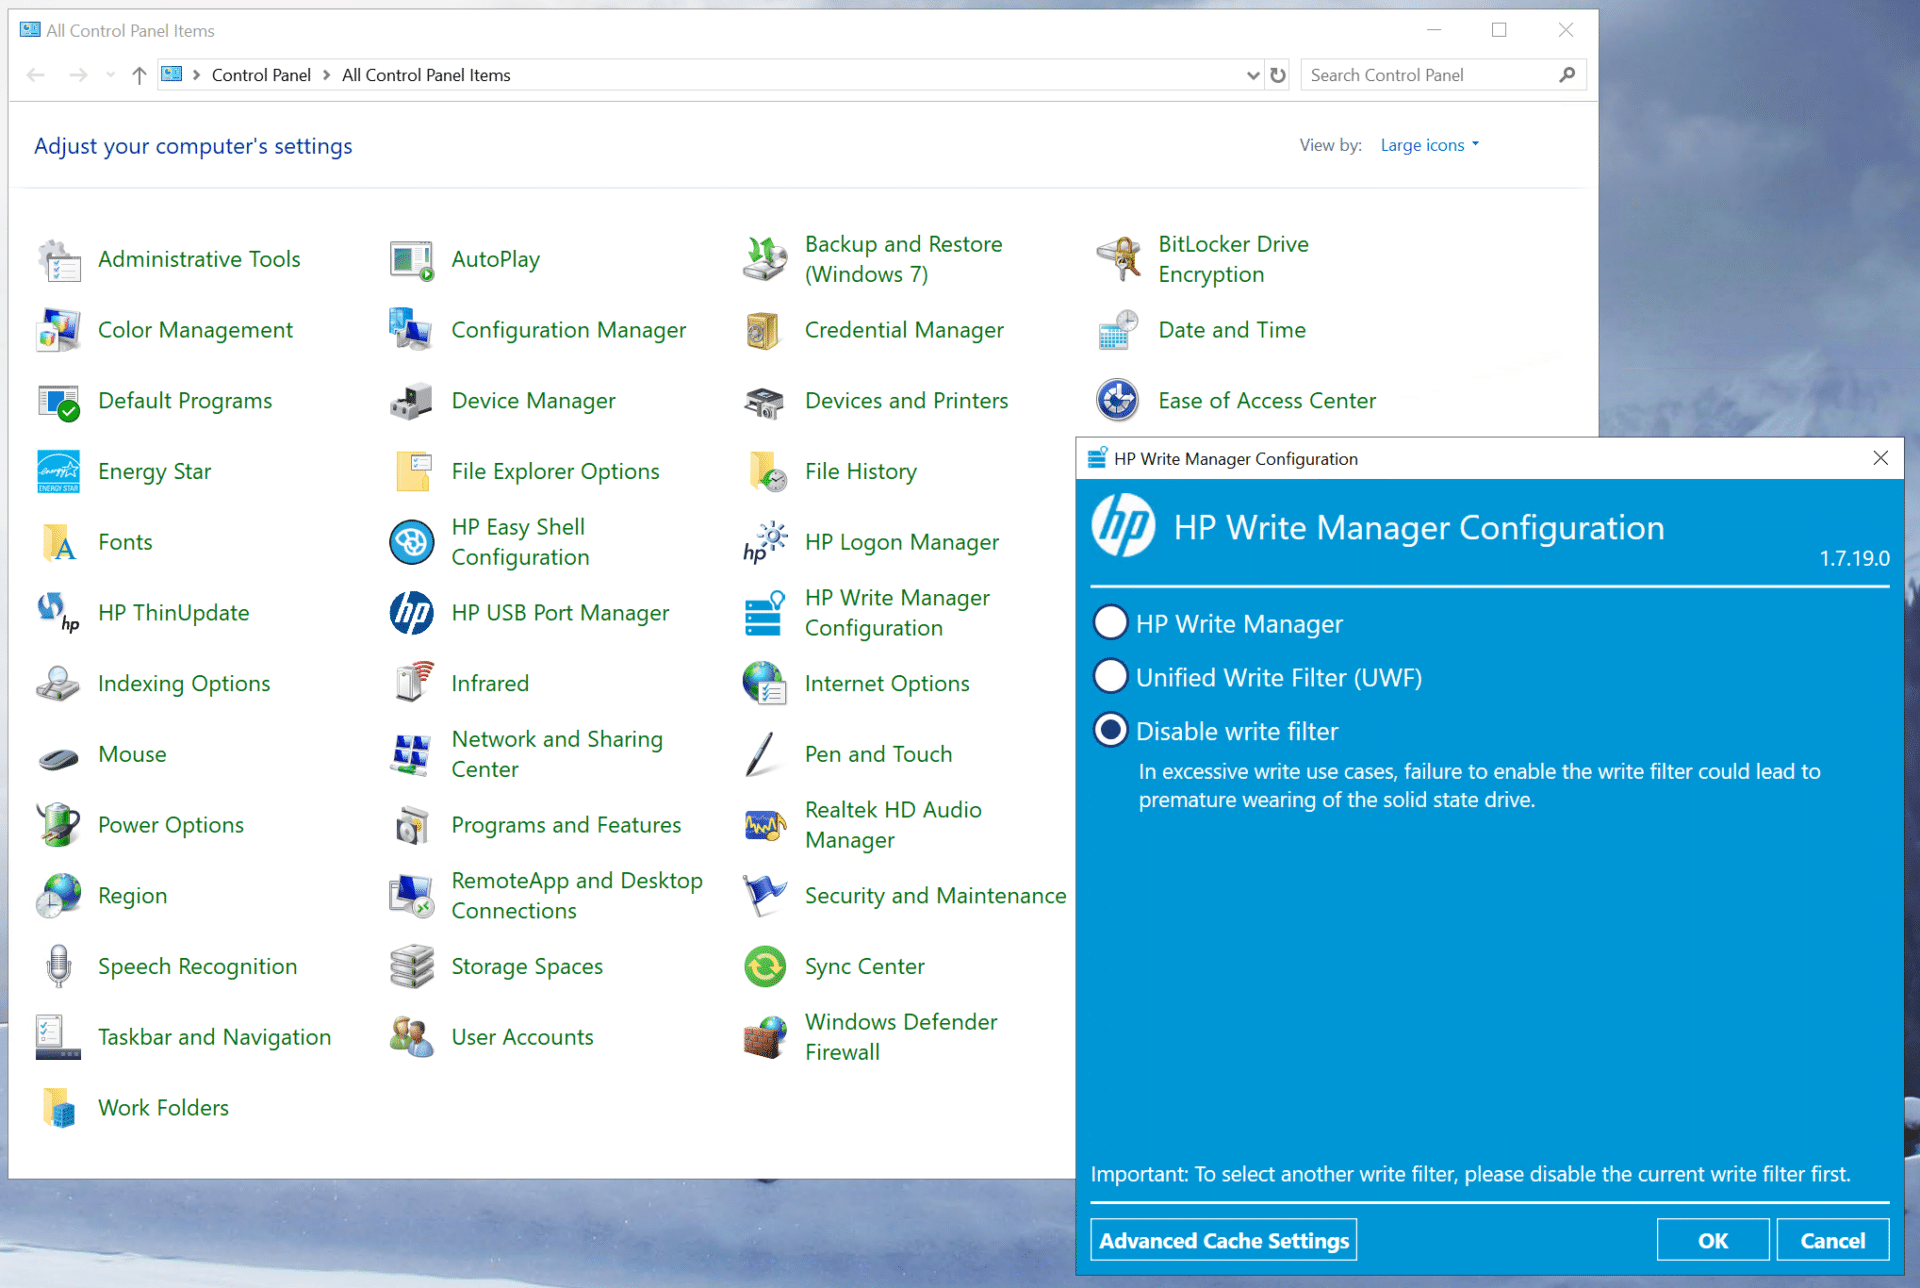Click Realtek HD Audio Manager icon
Viewport: 1920px width, 1288px height.
point(765,826)
